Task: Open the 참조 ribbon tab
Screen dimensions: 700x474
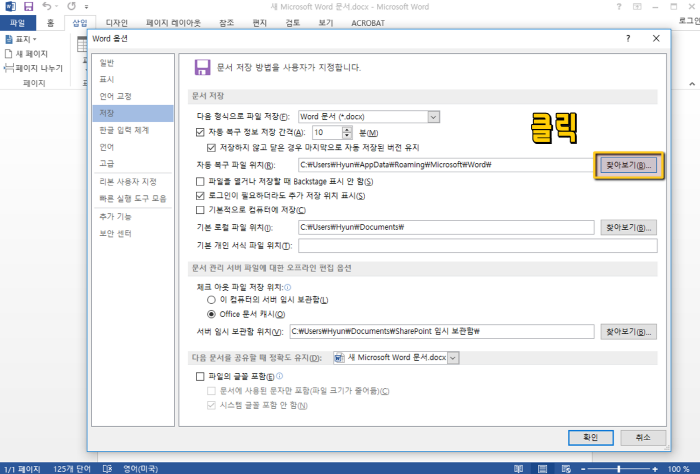Action: point(226,23)
